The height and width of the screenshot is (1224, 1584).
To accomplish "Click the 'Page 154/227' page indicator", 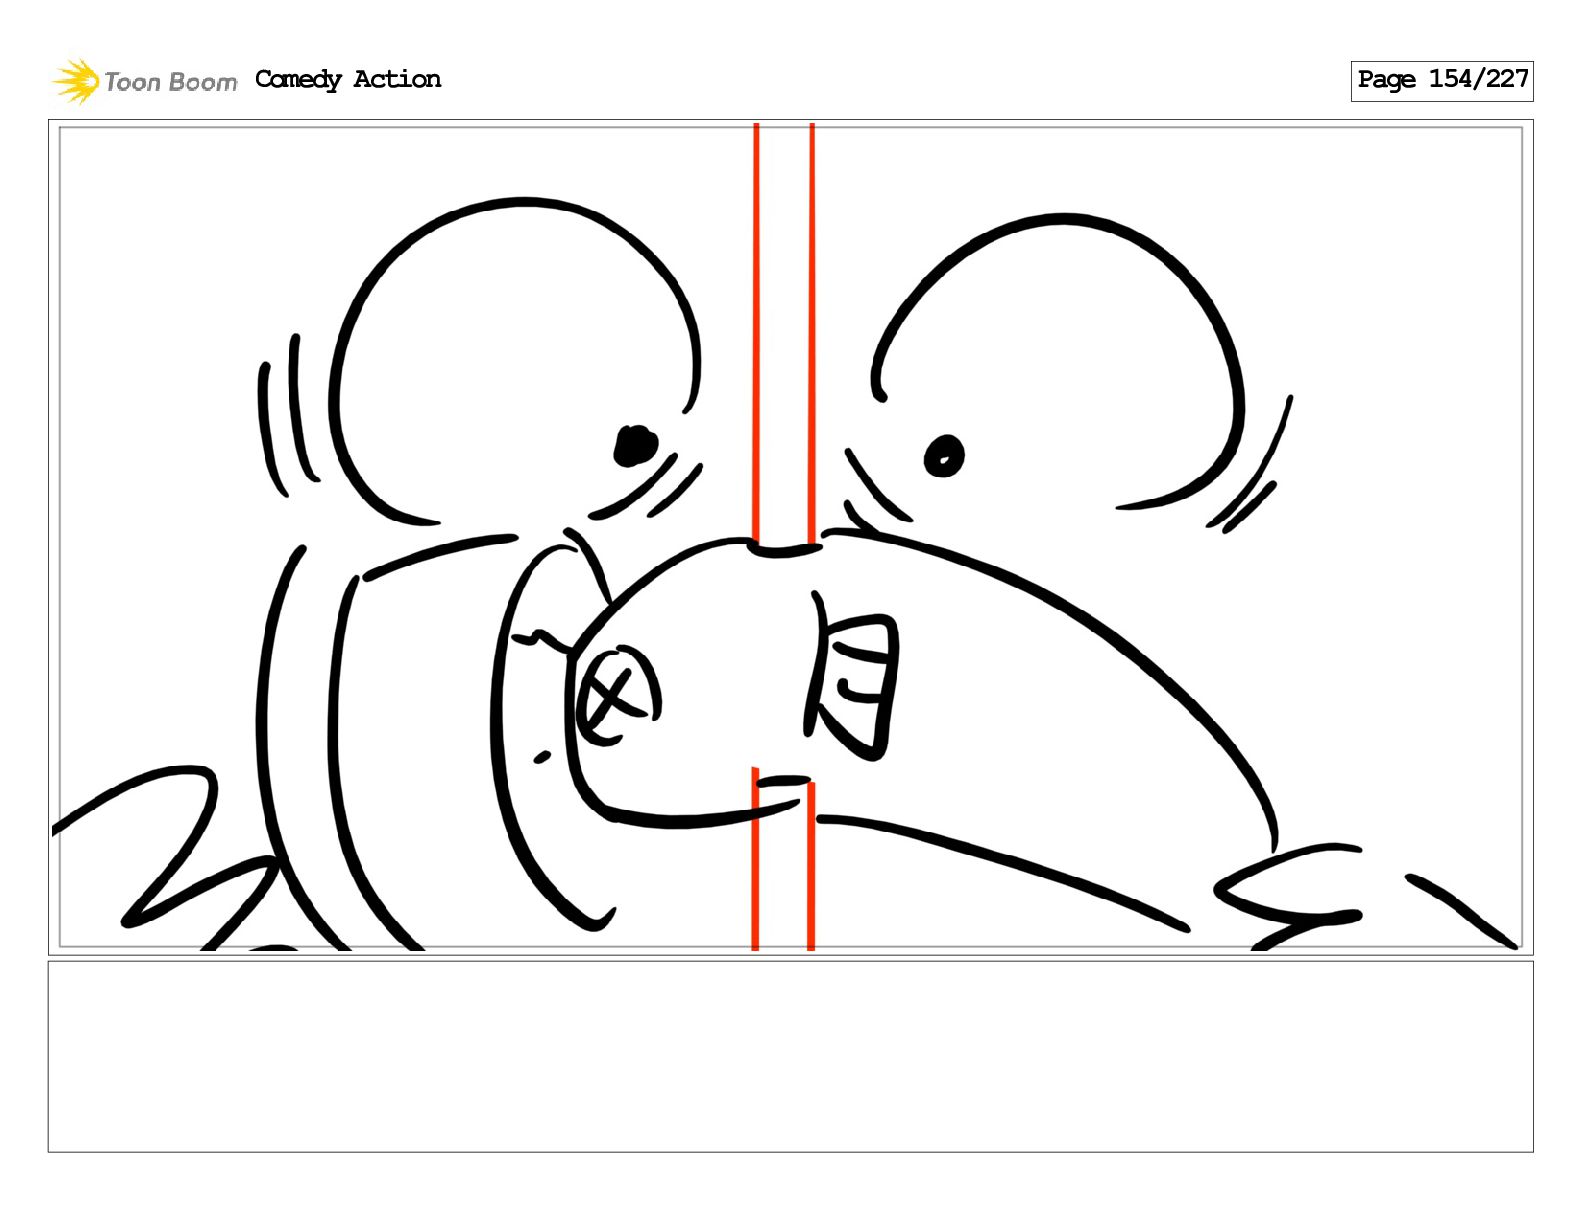I will pos(1442,80).
